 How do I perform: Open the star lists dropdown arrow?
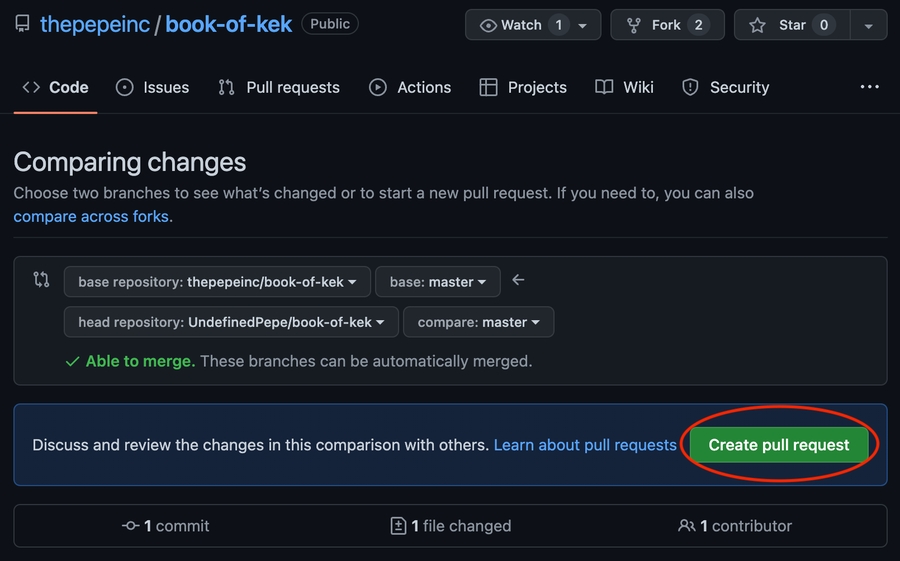click(x=868, y=25)
